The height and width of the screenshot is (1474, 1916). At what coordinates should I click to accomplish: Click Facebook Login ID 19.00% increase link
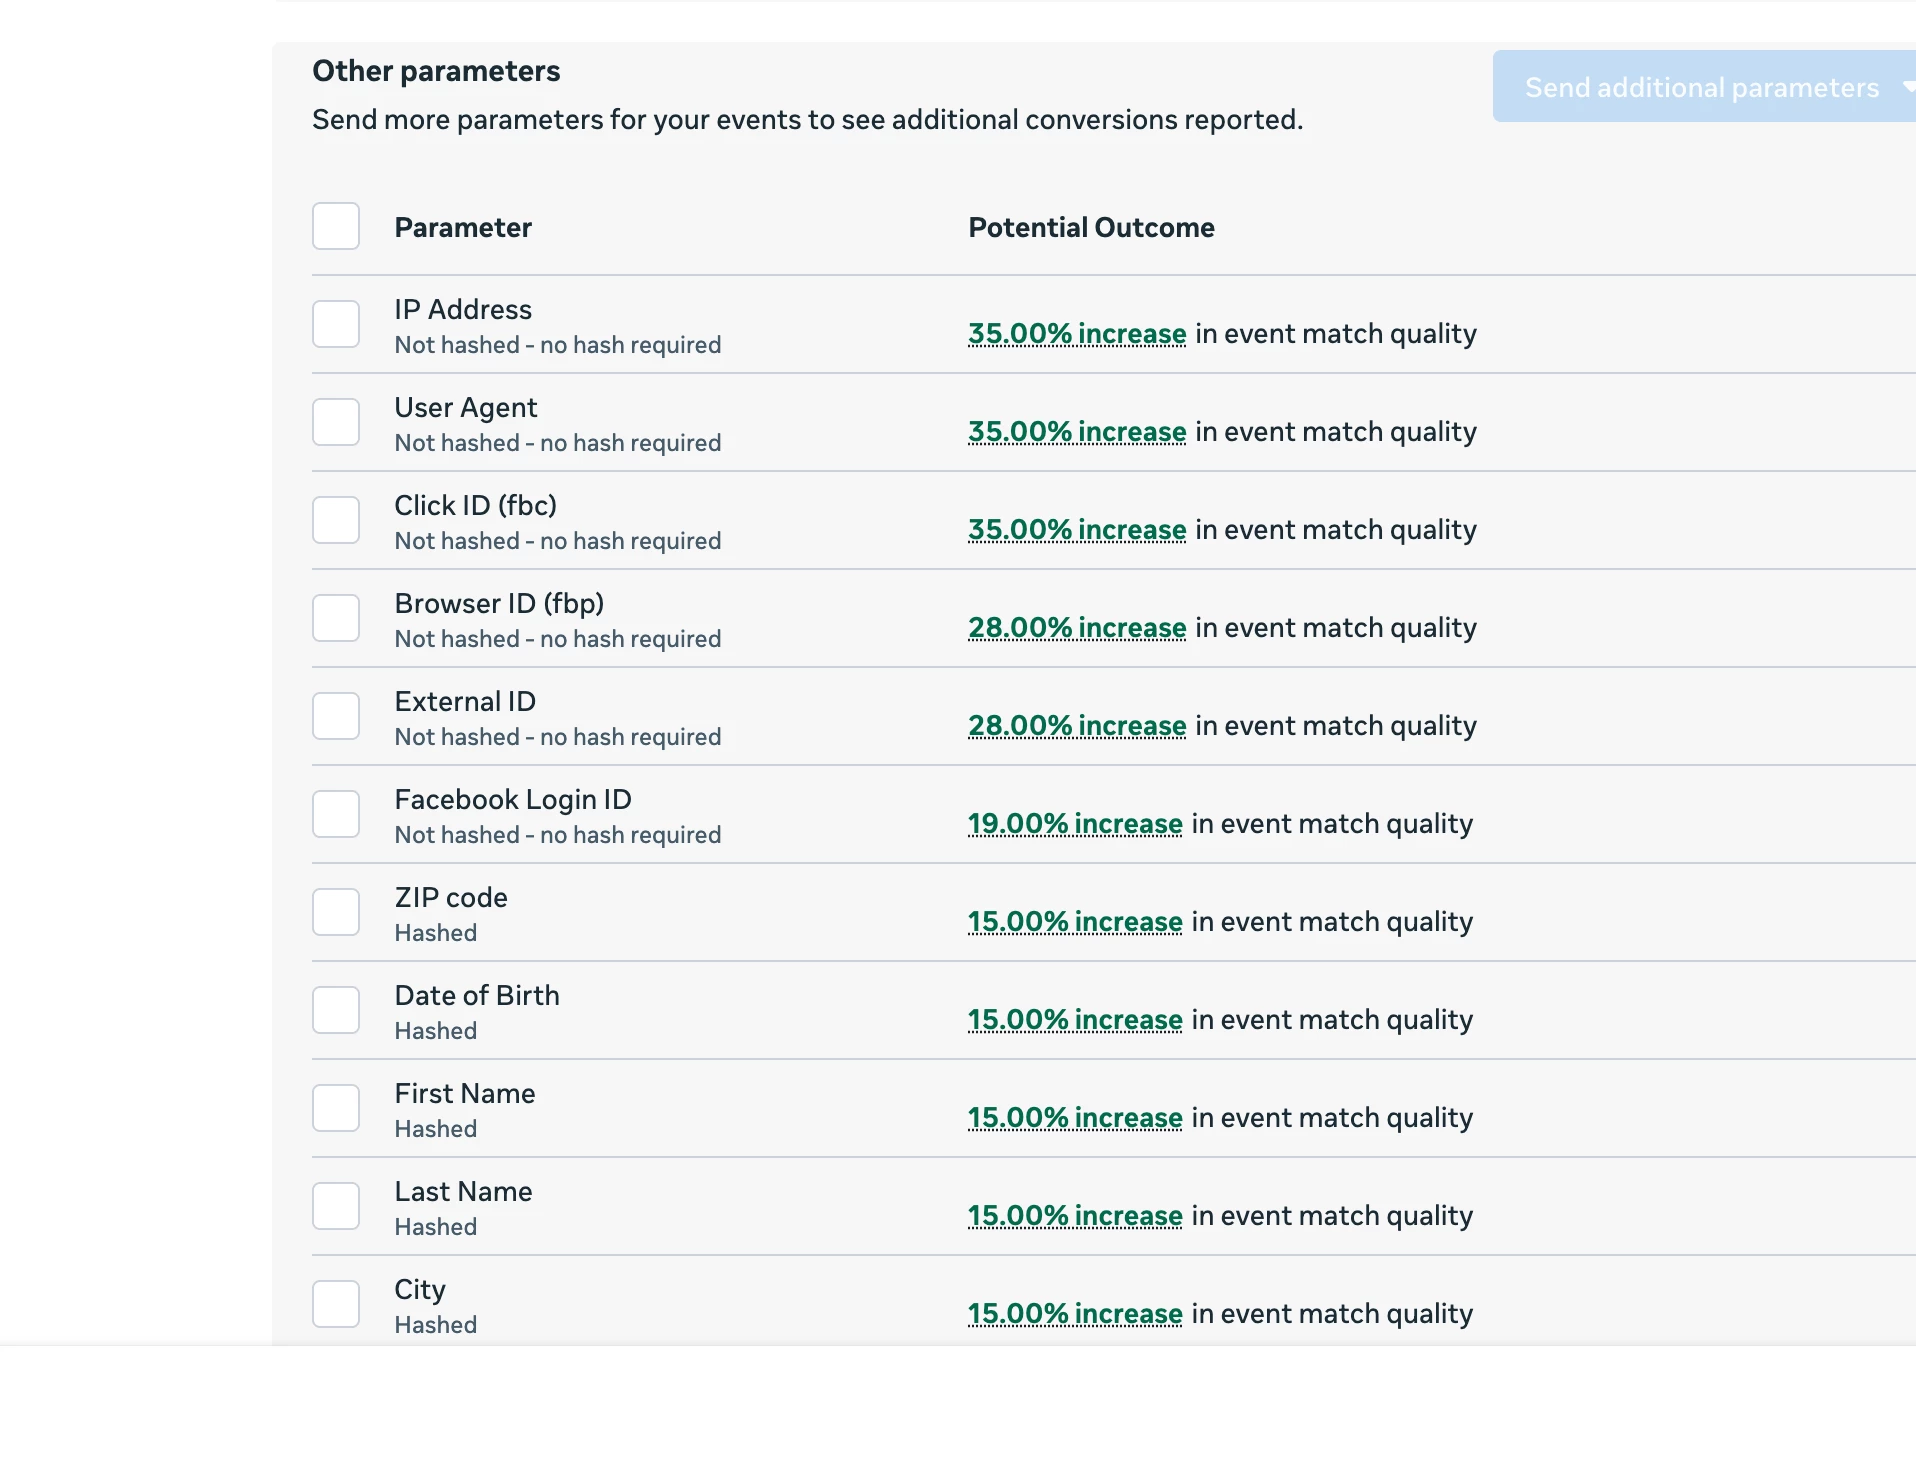[x=1075, y=823]
